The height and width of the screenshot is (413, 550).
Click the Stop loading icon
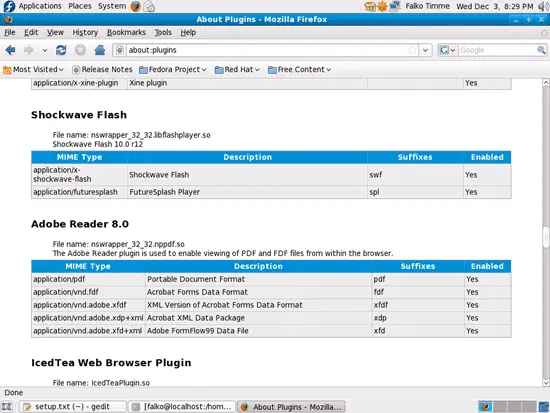[x=80, y=50]
